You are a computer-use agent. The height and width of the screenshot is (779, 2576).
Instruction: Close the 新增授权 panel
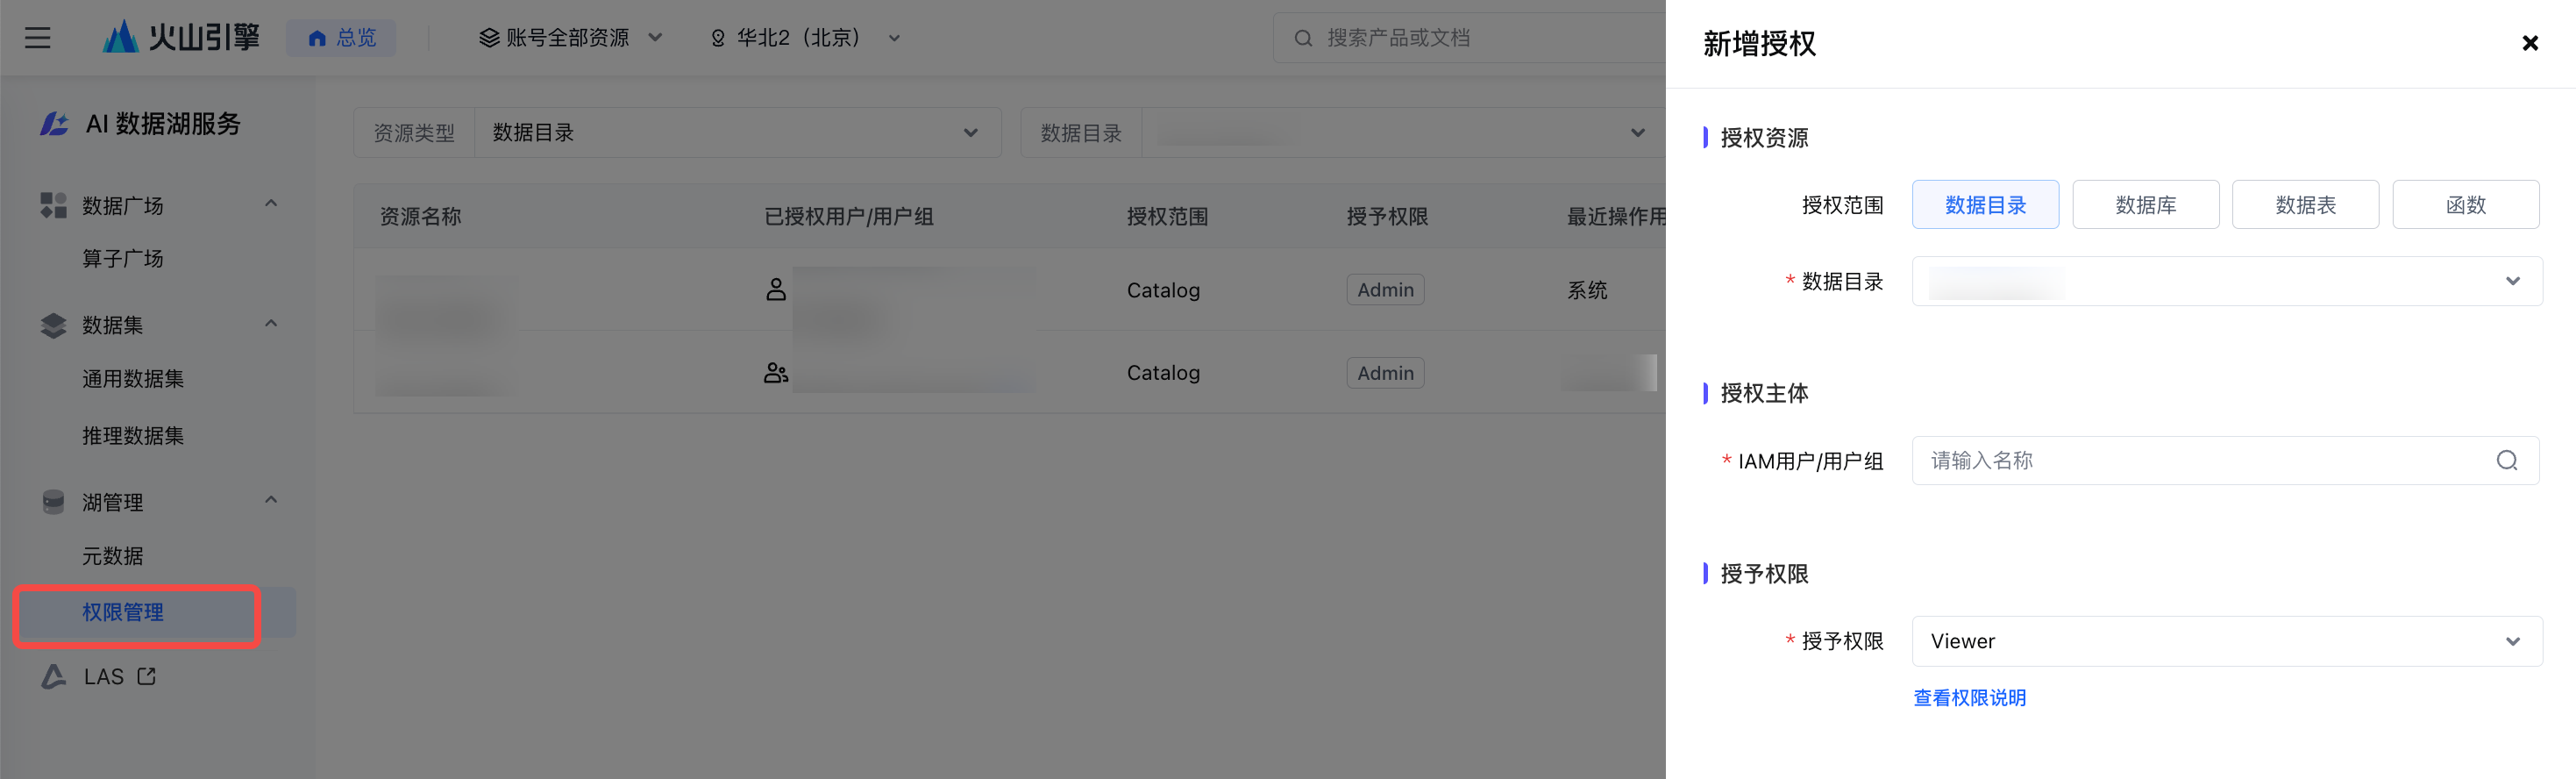pos(2530,43)
